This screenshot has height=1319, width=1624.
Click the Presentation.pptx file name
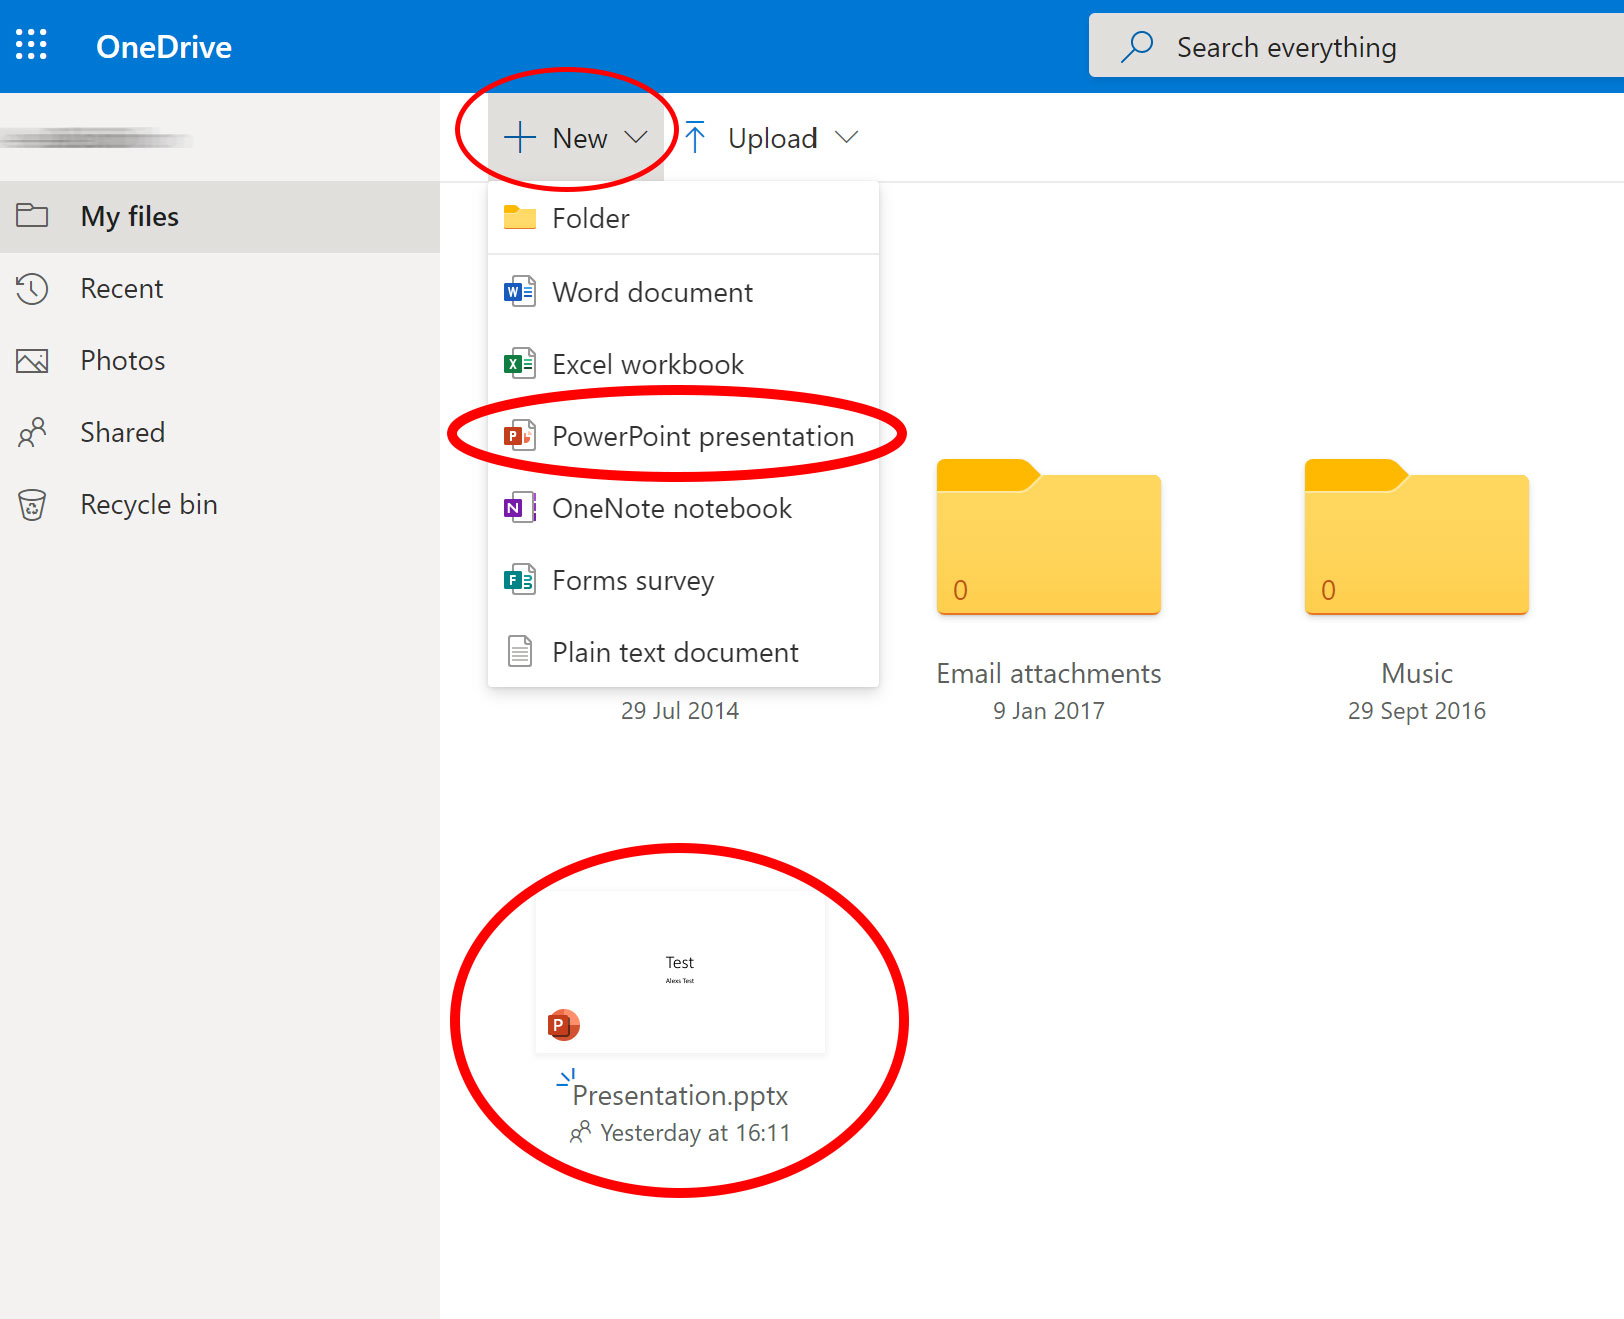click(680, 1096)
